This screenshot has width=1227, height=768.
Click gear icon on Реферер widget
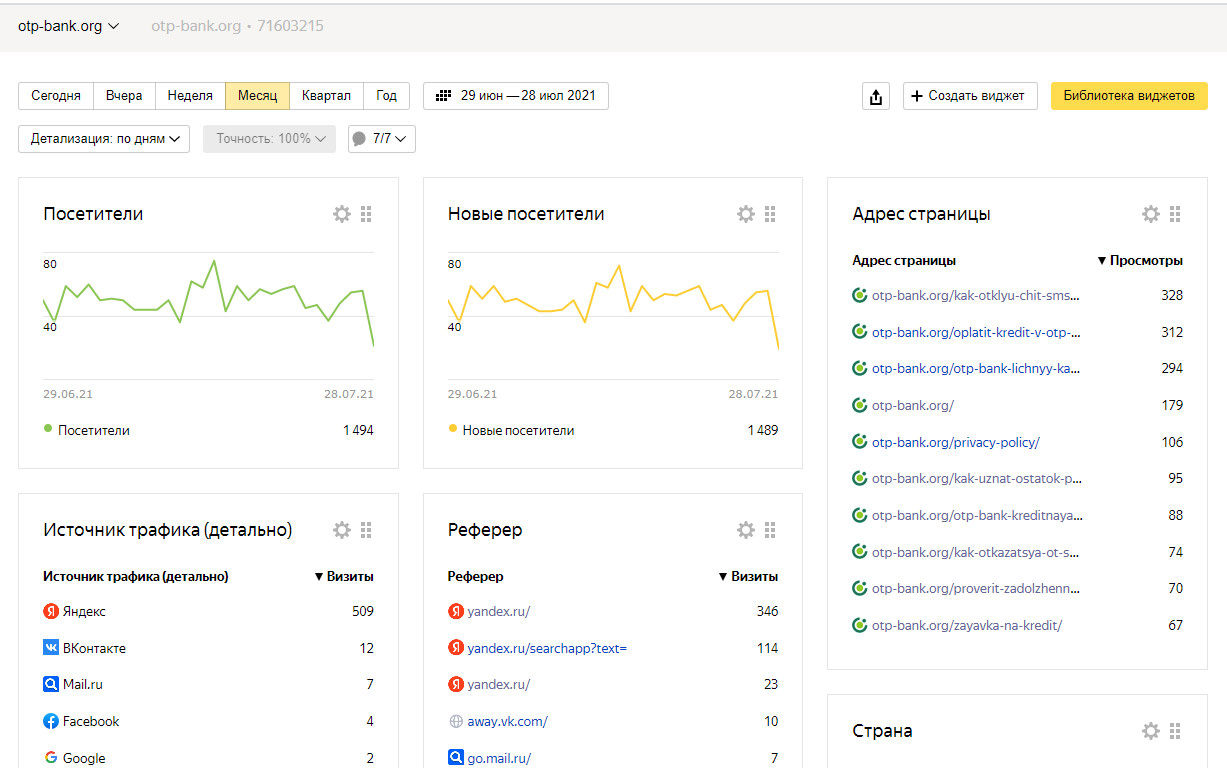(746, 530)
